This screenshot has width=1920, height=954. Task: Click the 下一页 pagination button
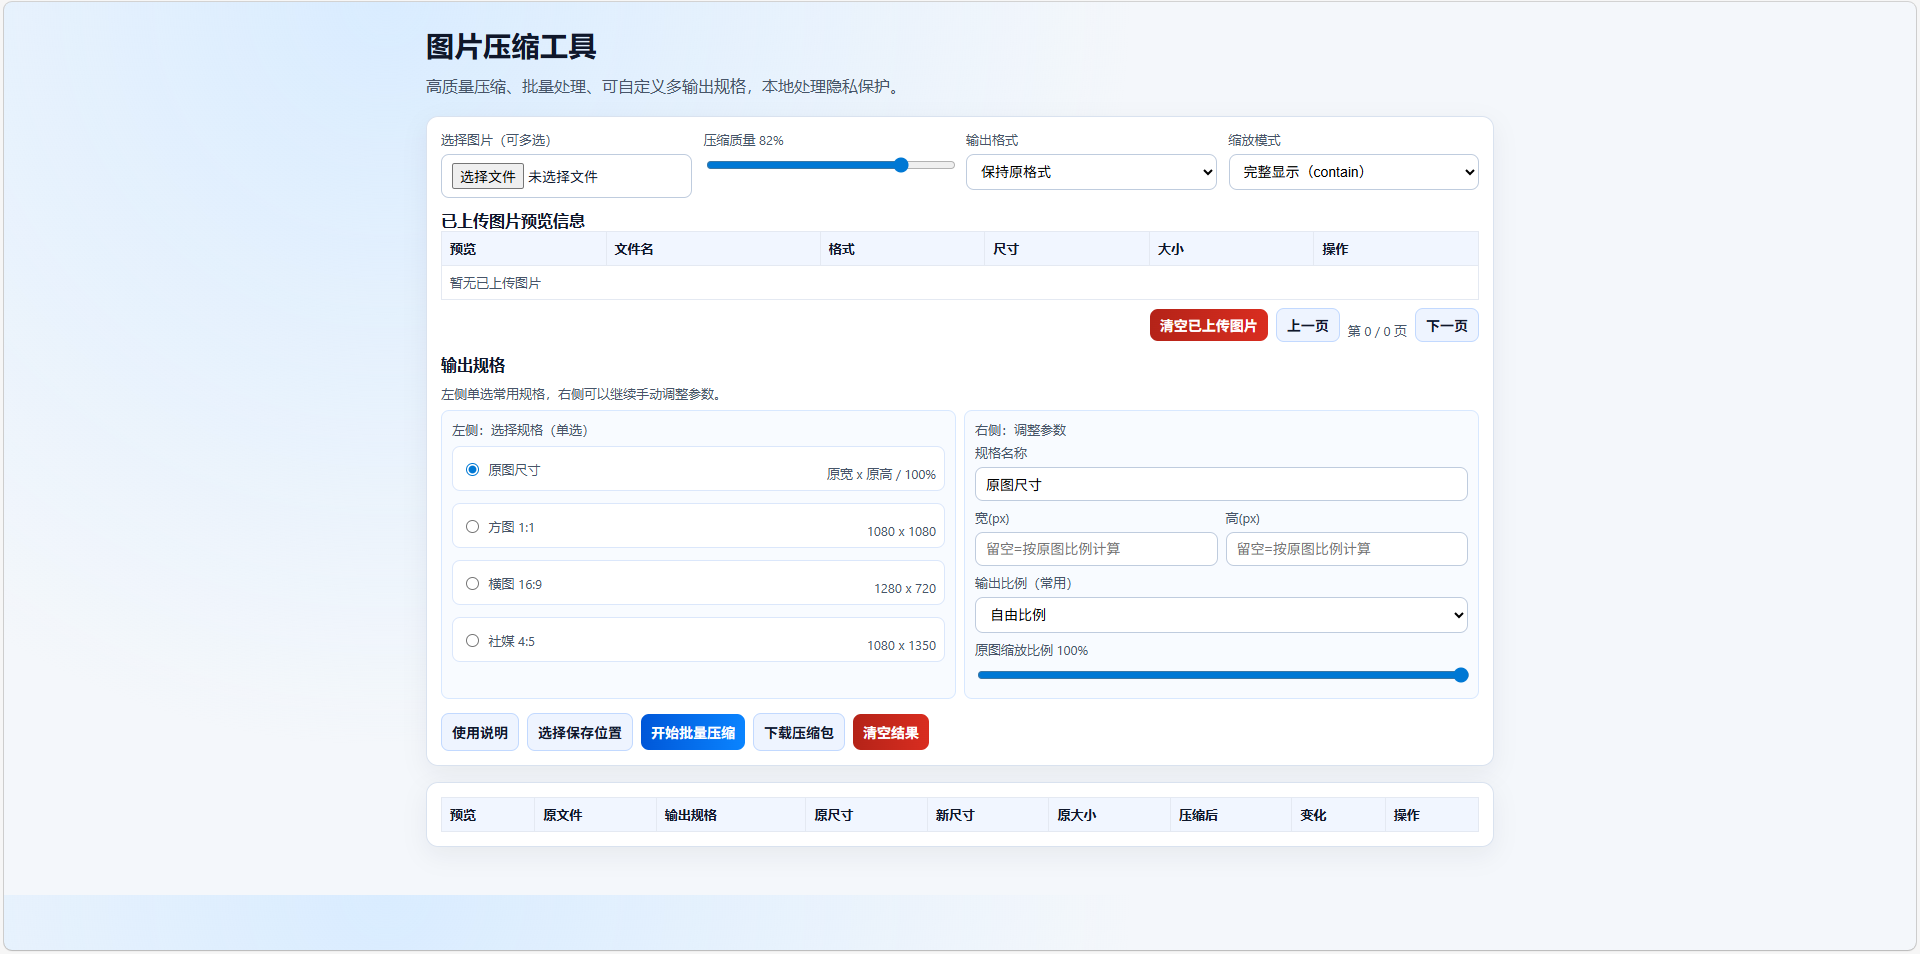(x=1446, y=324)
